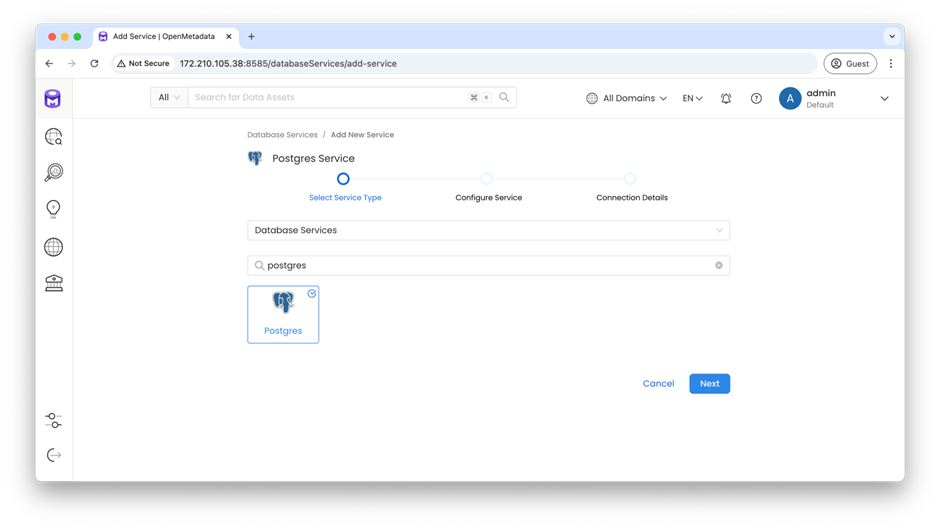Click the Add New Service breadcrumb
940x528 pixels.
tap(362, 135)
